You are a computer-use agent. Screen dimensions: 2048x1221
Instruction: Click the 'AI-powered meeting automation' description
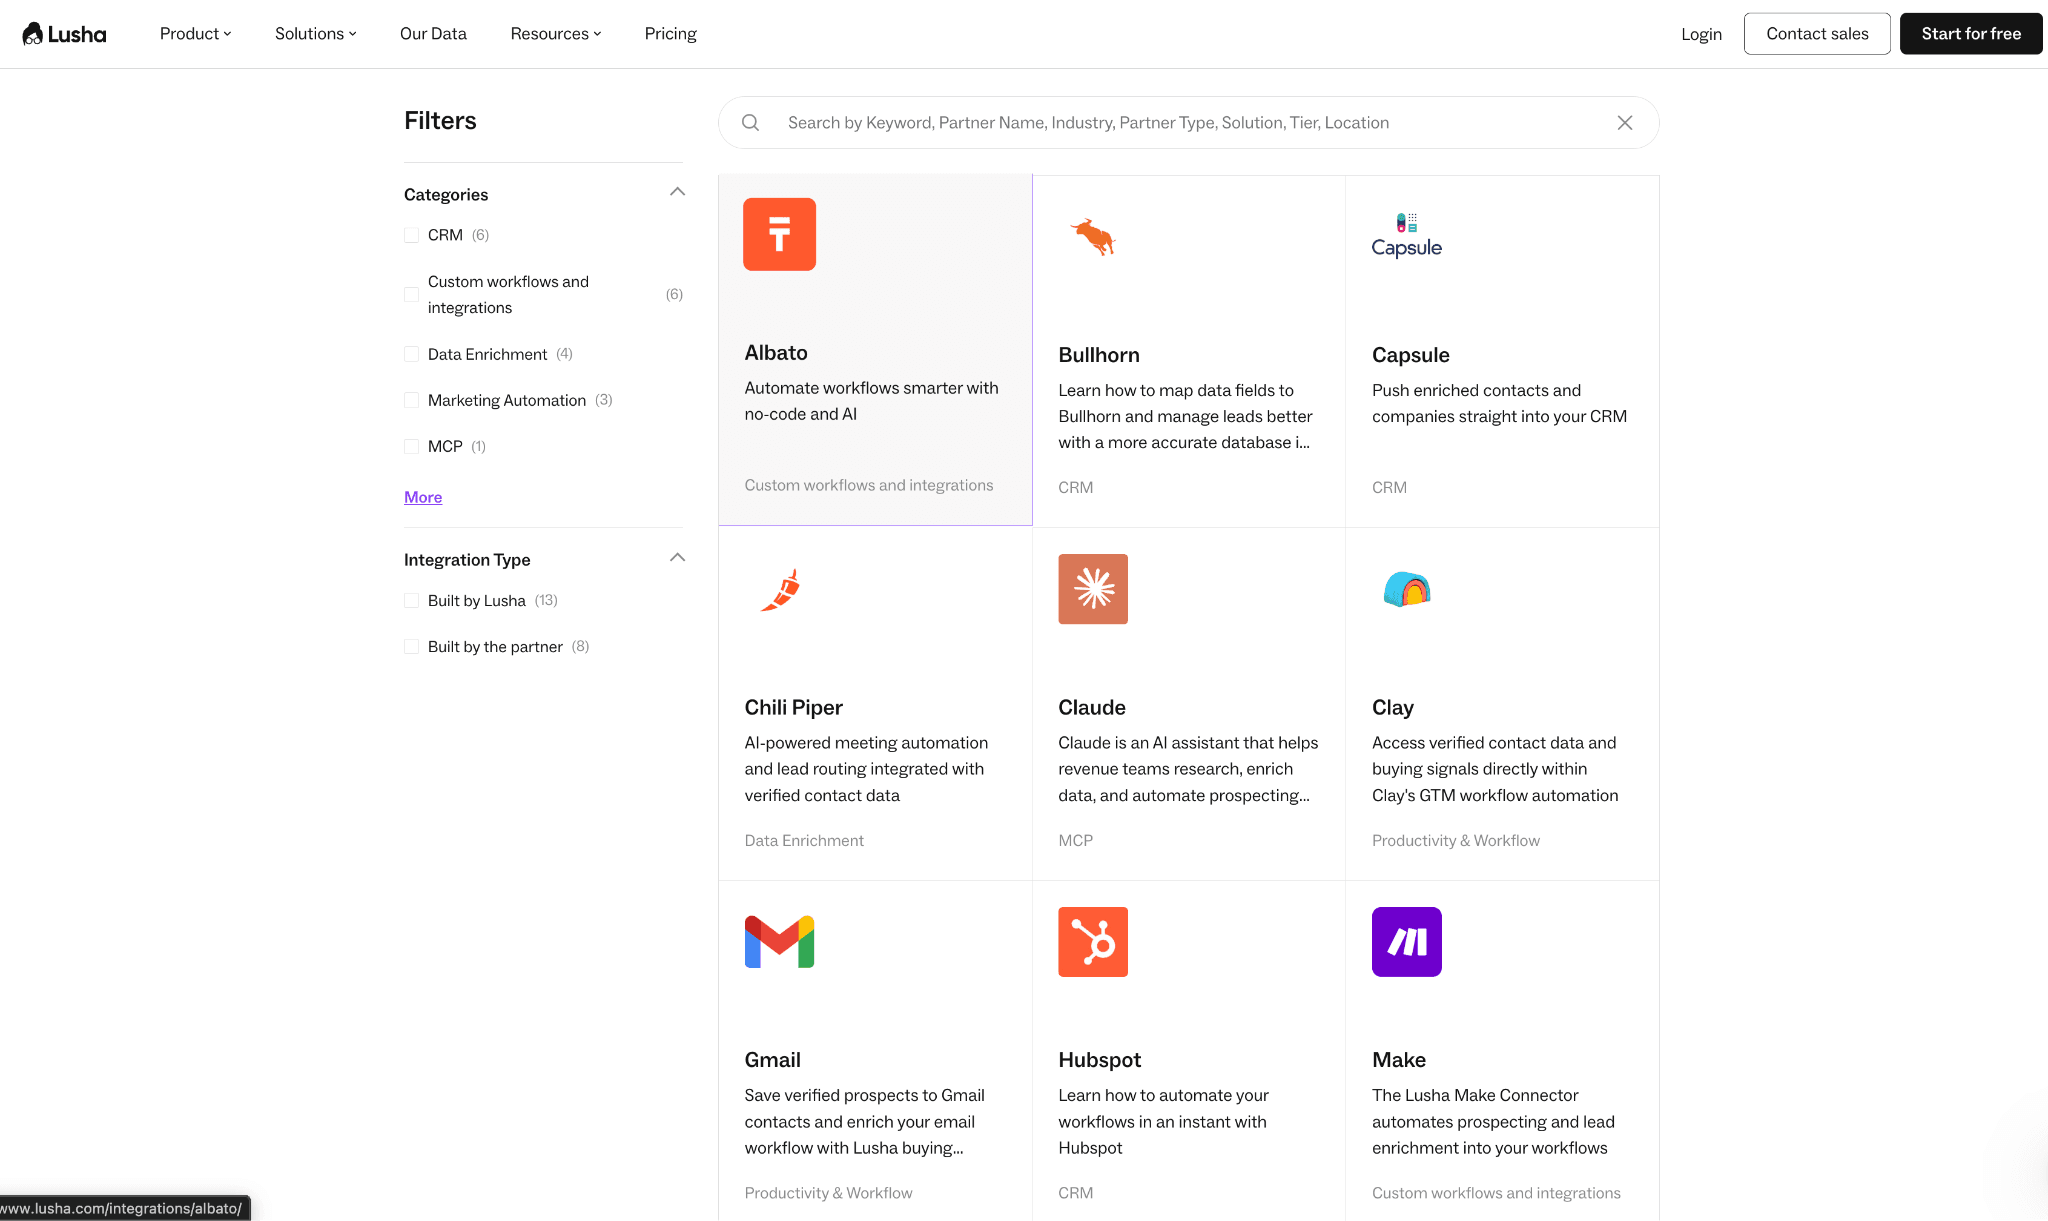(867, 769)
